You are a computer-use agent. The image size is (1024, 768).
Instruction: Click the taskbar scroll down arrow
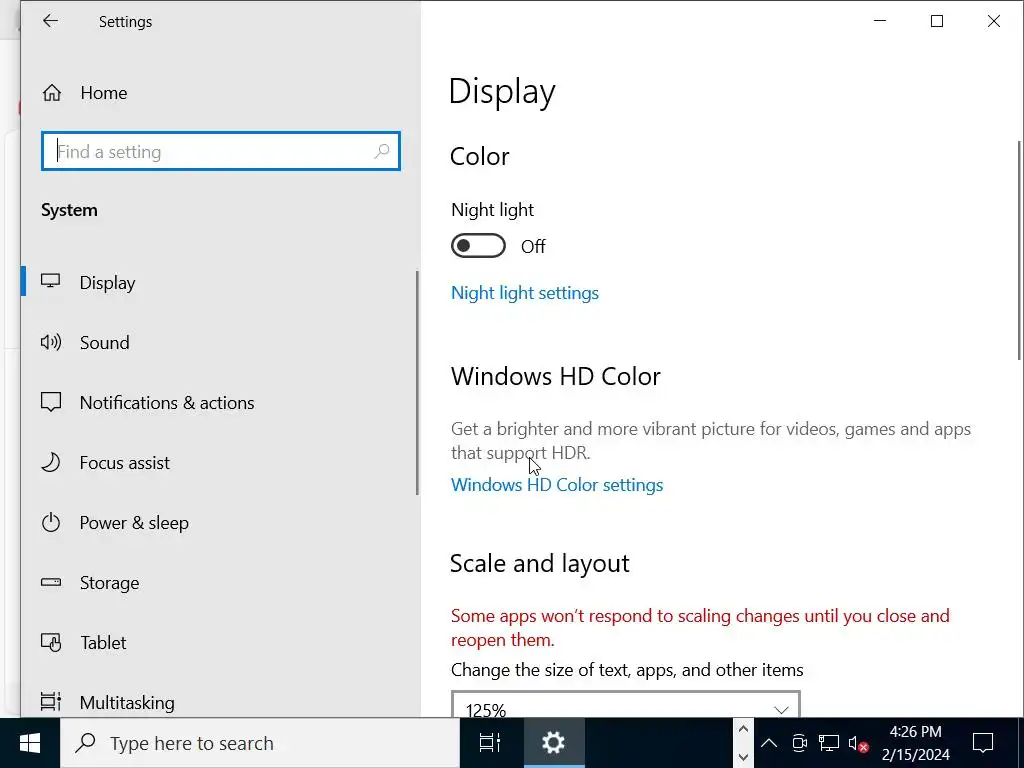743,756
